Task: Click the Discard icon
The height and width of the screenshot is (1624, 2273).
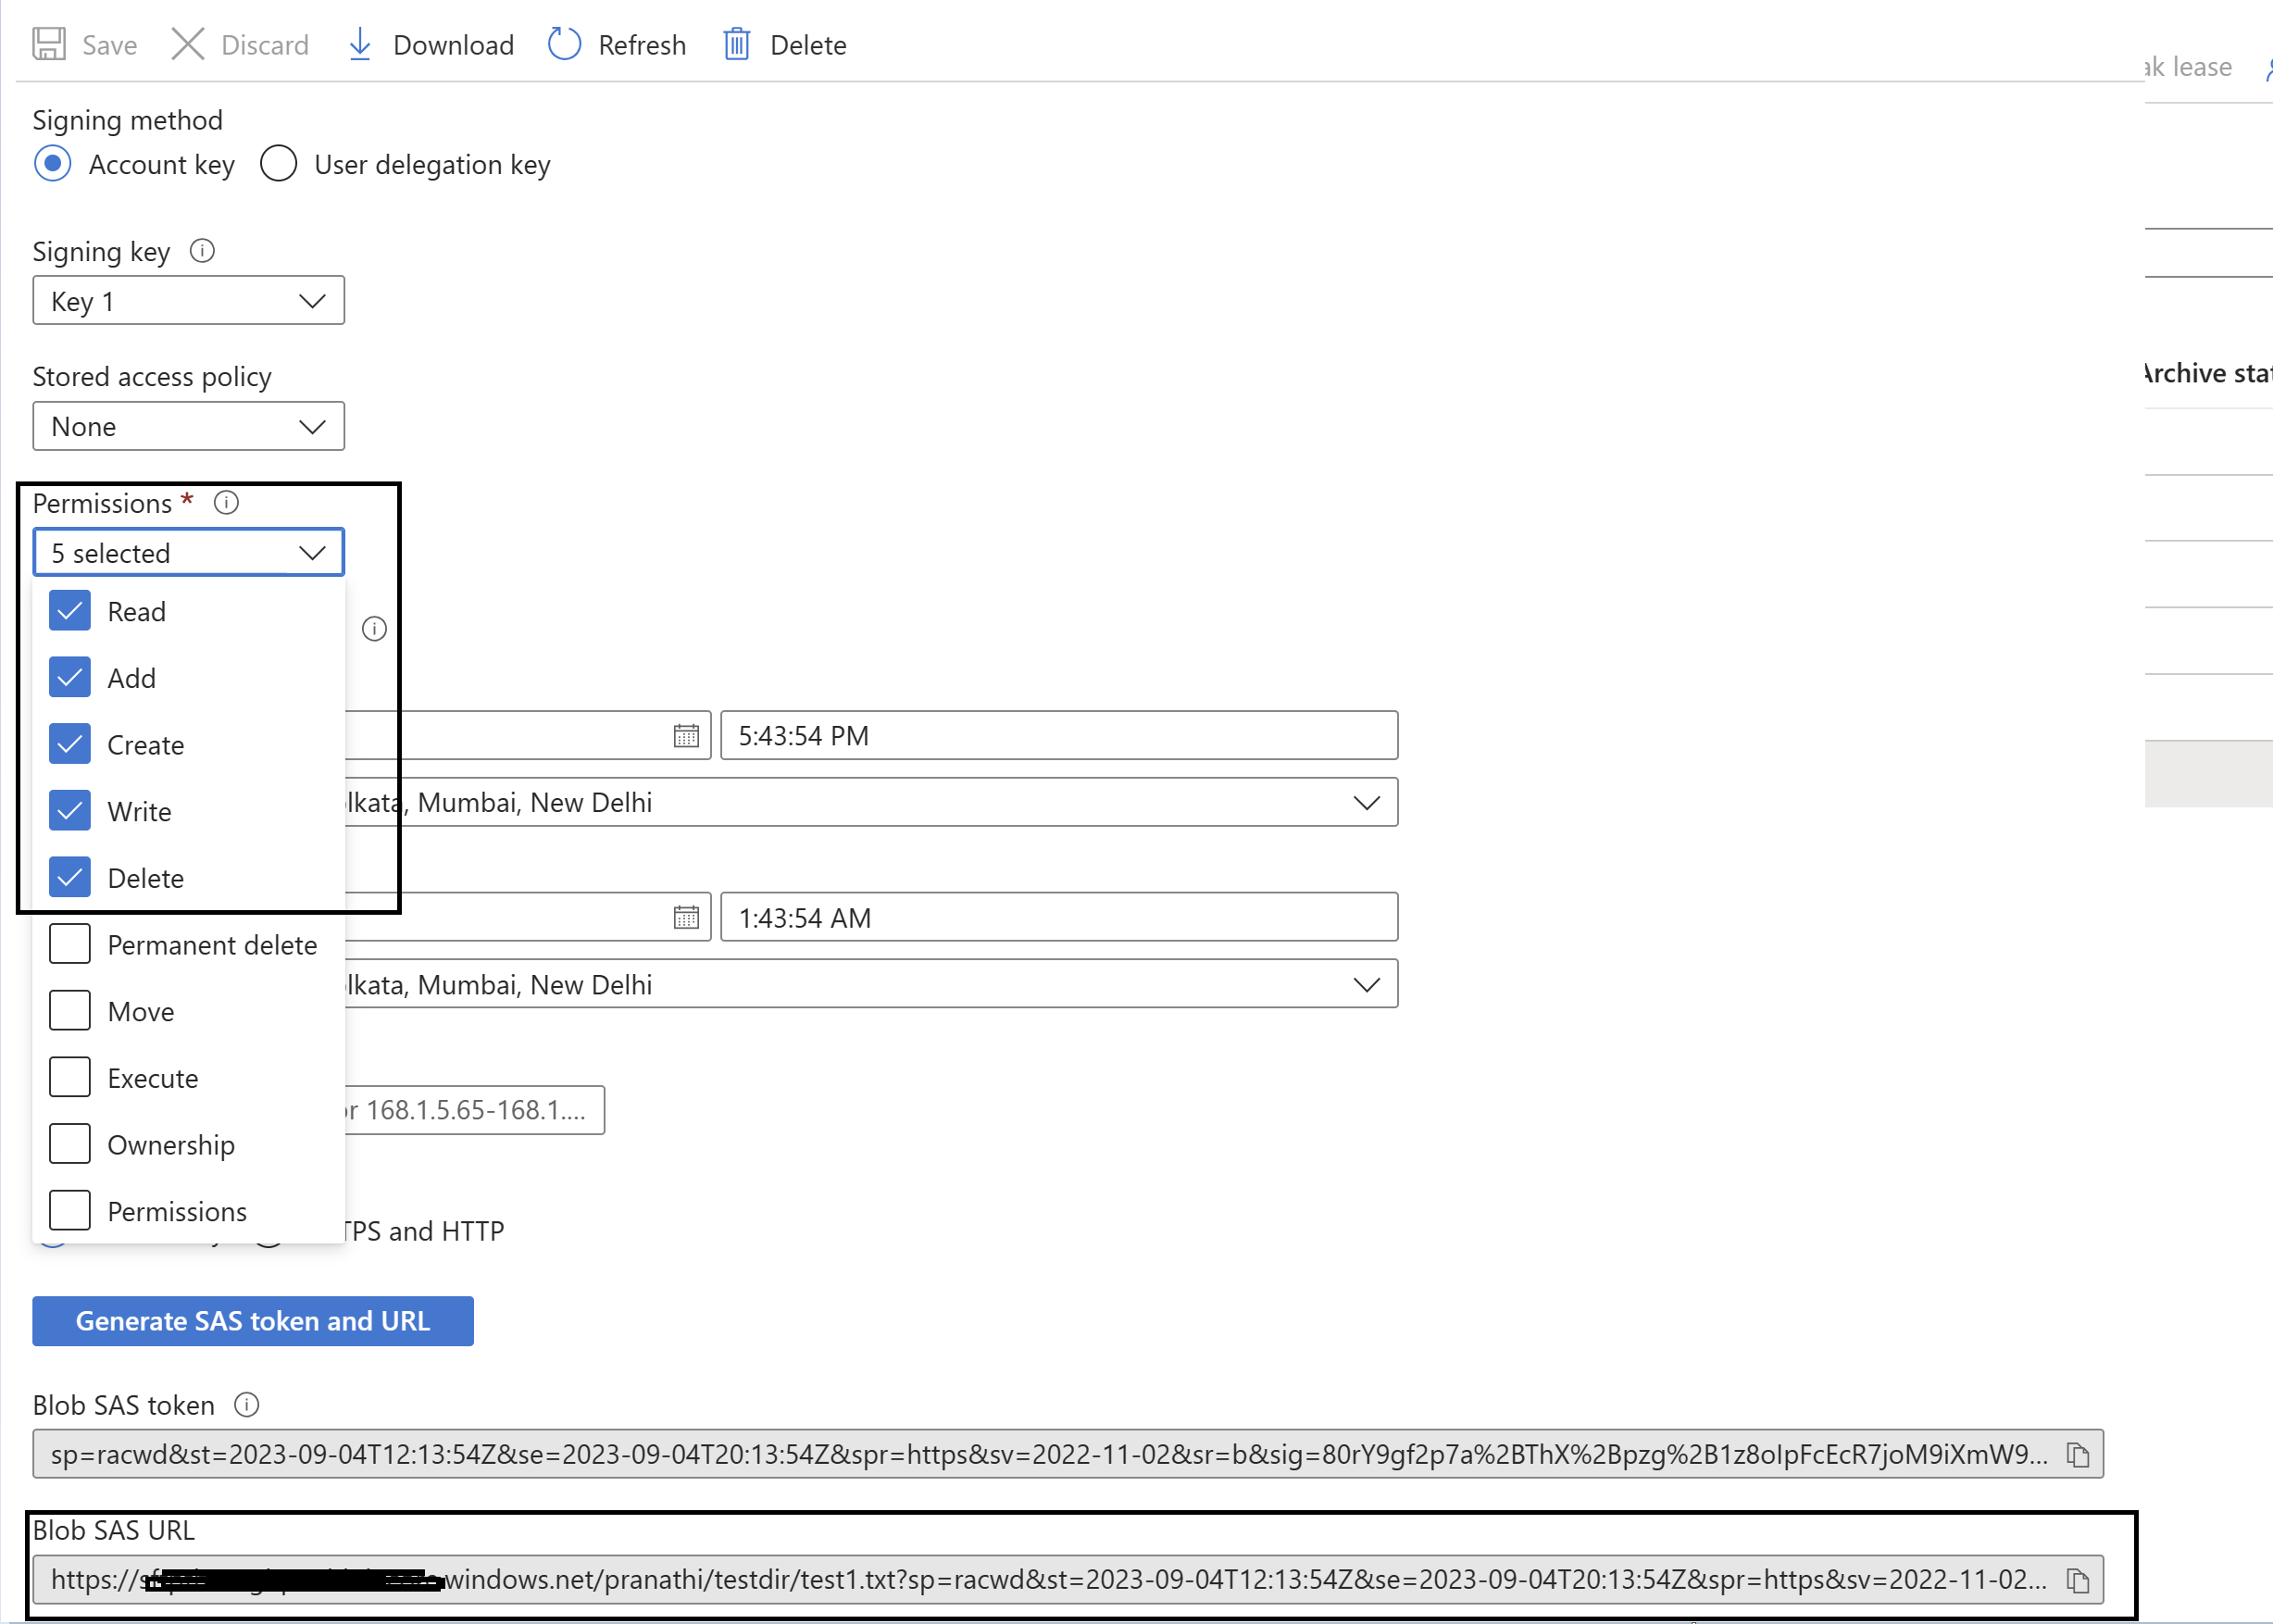Action: (x=187, y=44)
